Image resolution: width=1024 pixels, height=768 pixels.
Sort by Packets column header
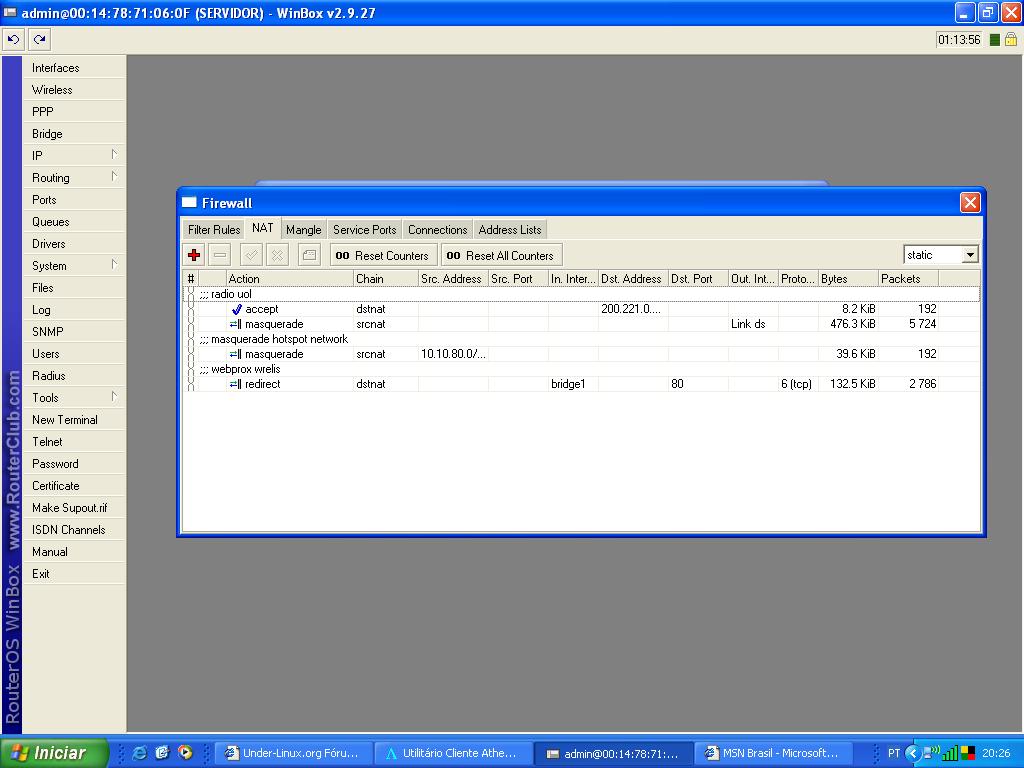[x=908, y=279]
